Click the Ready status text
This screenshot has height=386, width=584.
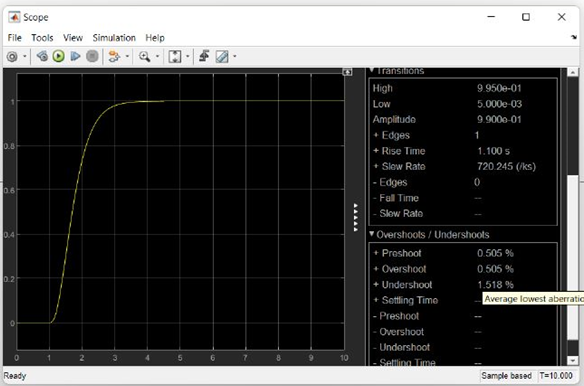(15, 376)
